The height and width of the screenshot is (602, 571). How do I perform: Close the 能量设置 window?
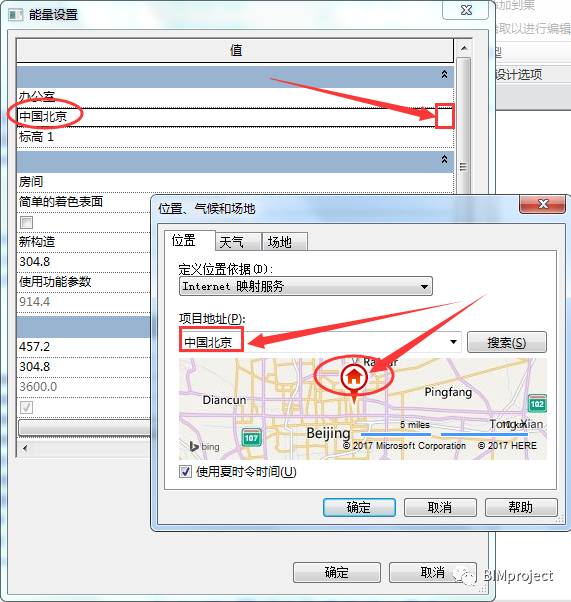pyautogui.click(x=465, y=10)
